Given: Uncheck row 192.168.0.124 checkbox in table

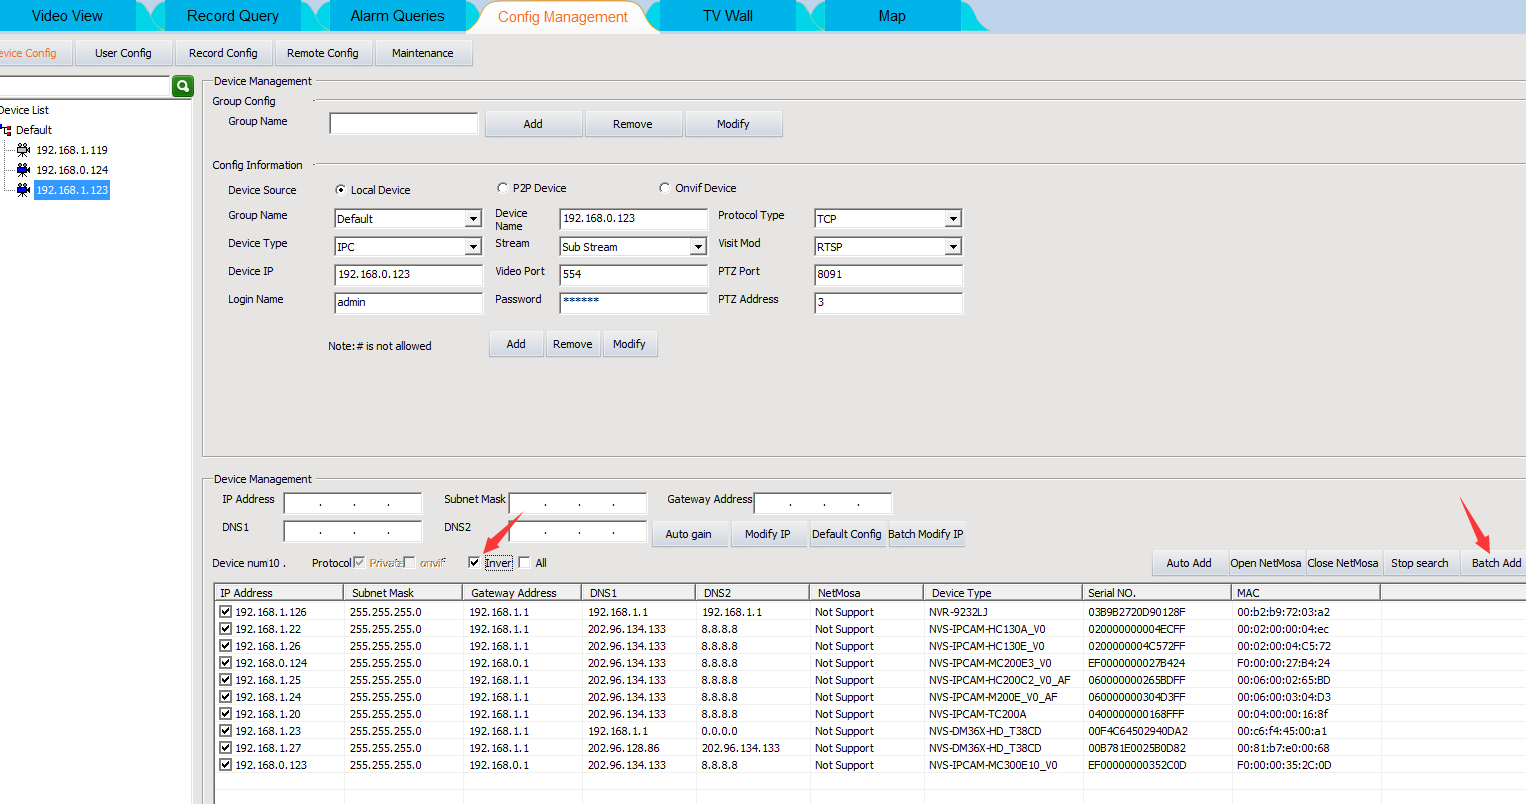Looking at the screenshot, I should (x=226, y=663).
